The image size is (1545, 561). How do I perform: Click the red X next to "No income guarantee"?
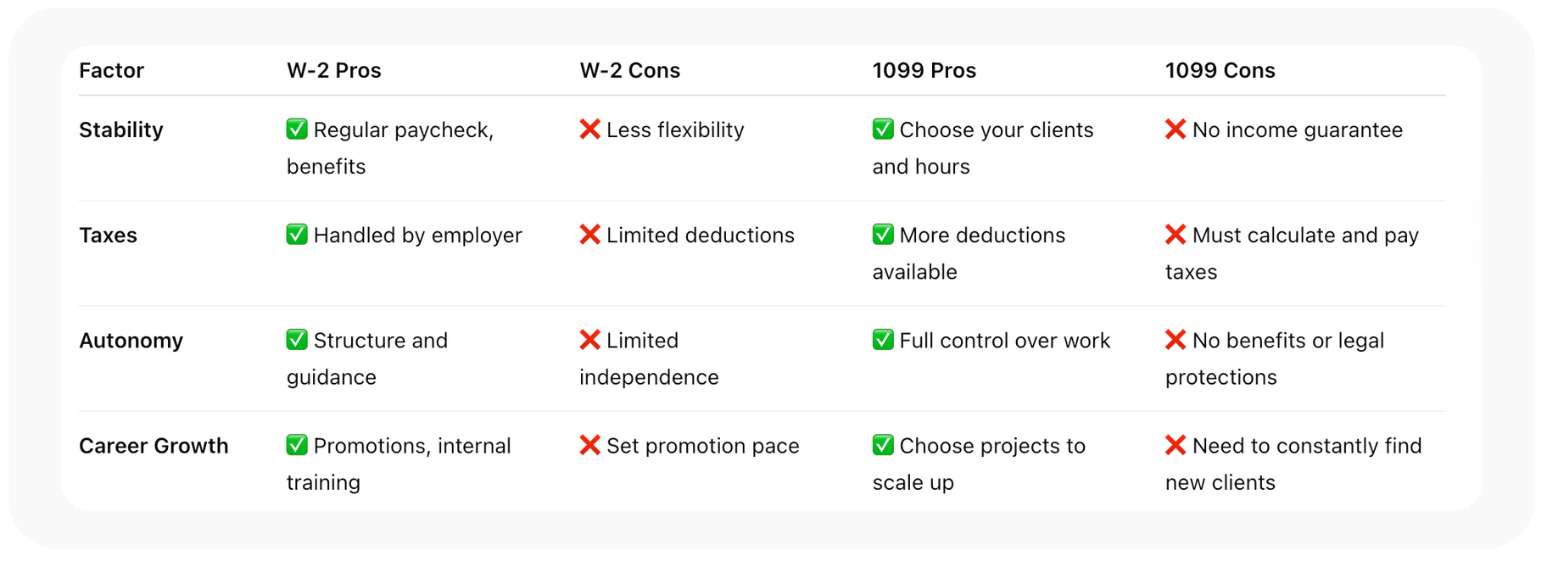pos(1176,130)
